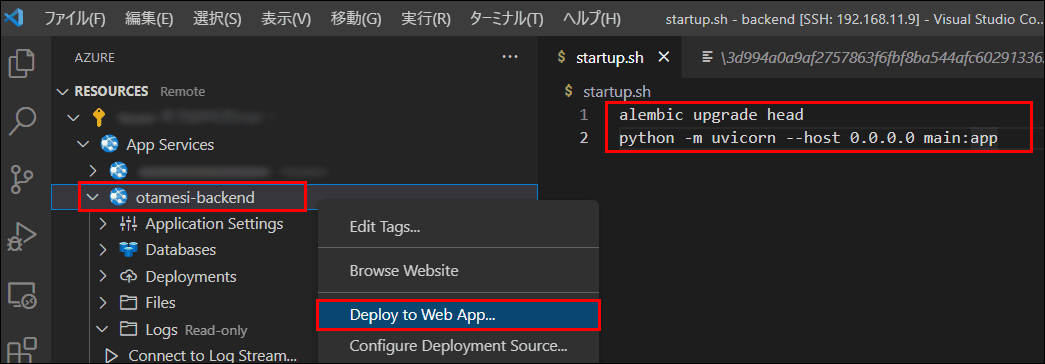Screen dimensions: 1045x364
Task: Click the shell icon in startup.sh breadcrumb
Action: [x=568, y=90]
